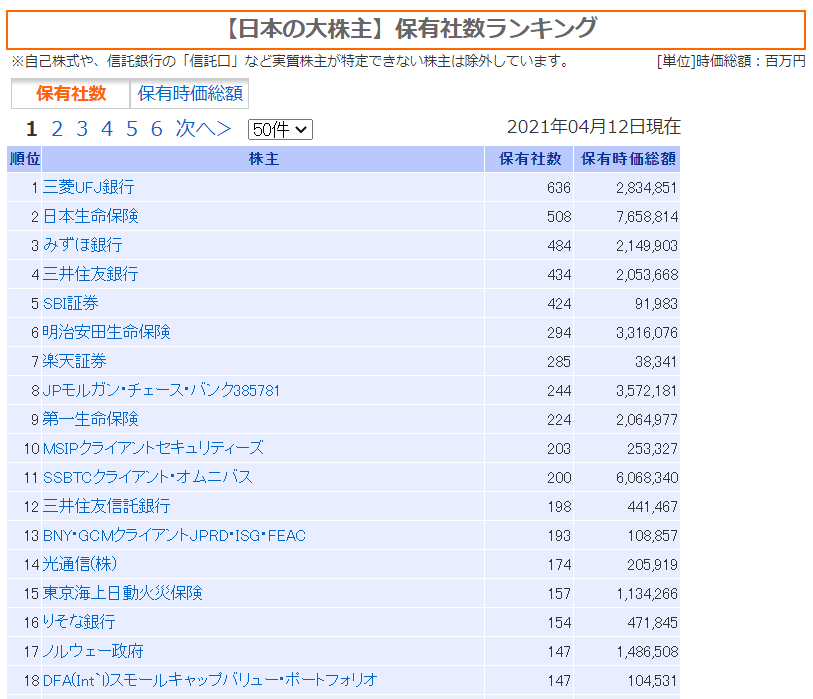Open the みずほ銀行 shareholder page
813x699 pixels.
tap(82, 245)
